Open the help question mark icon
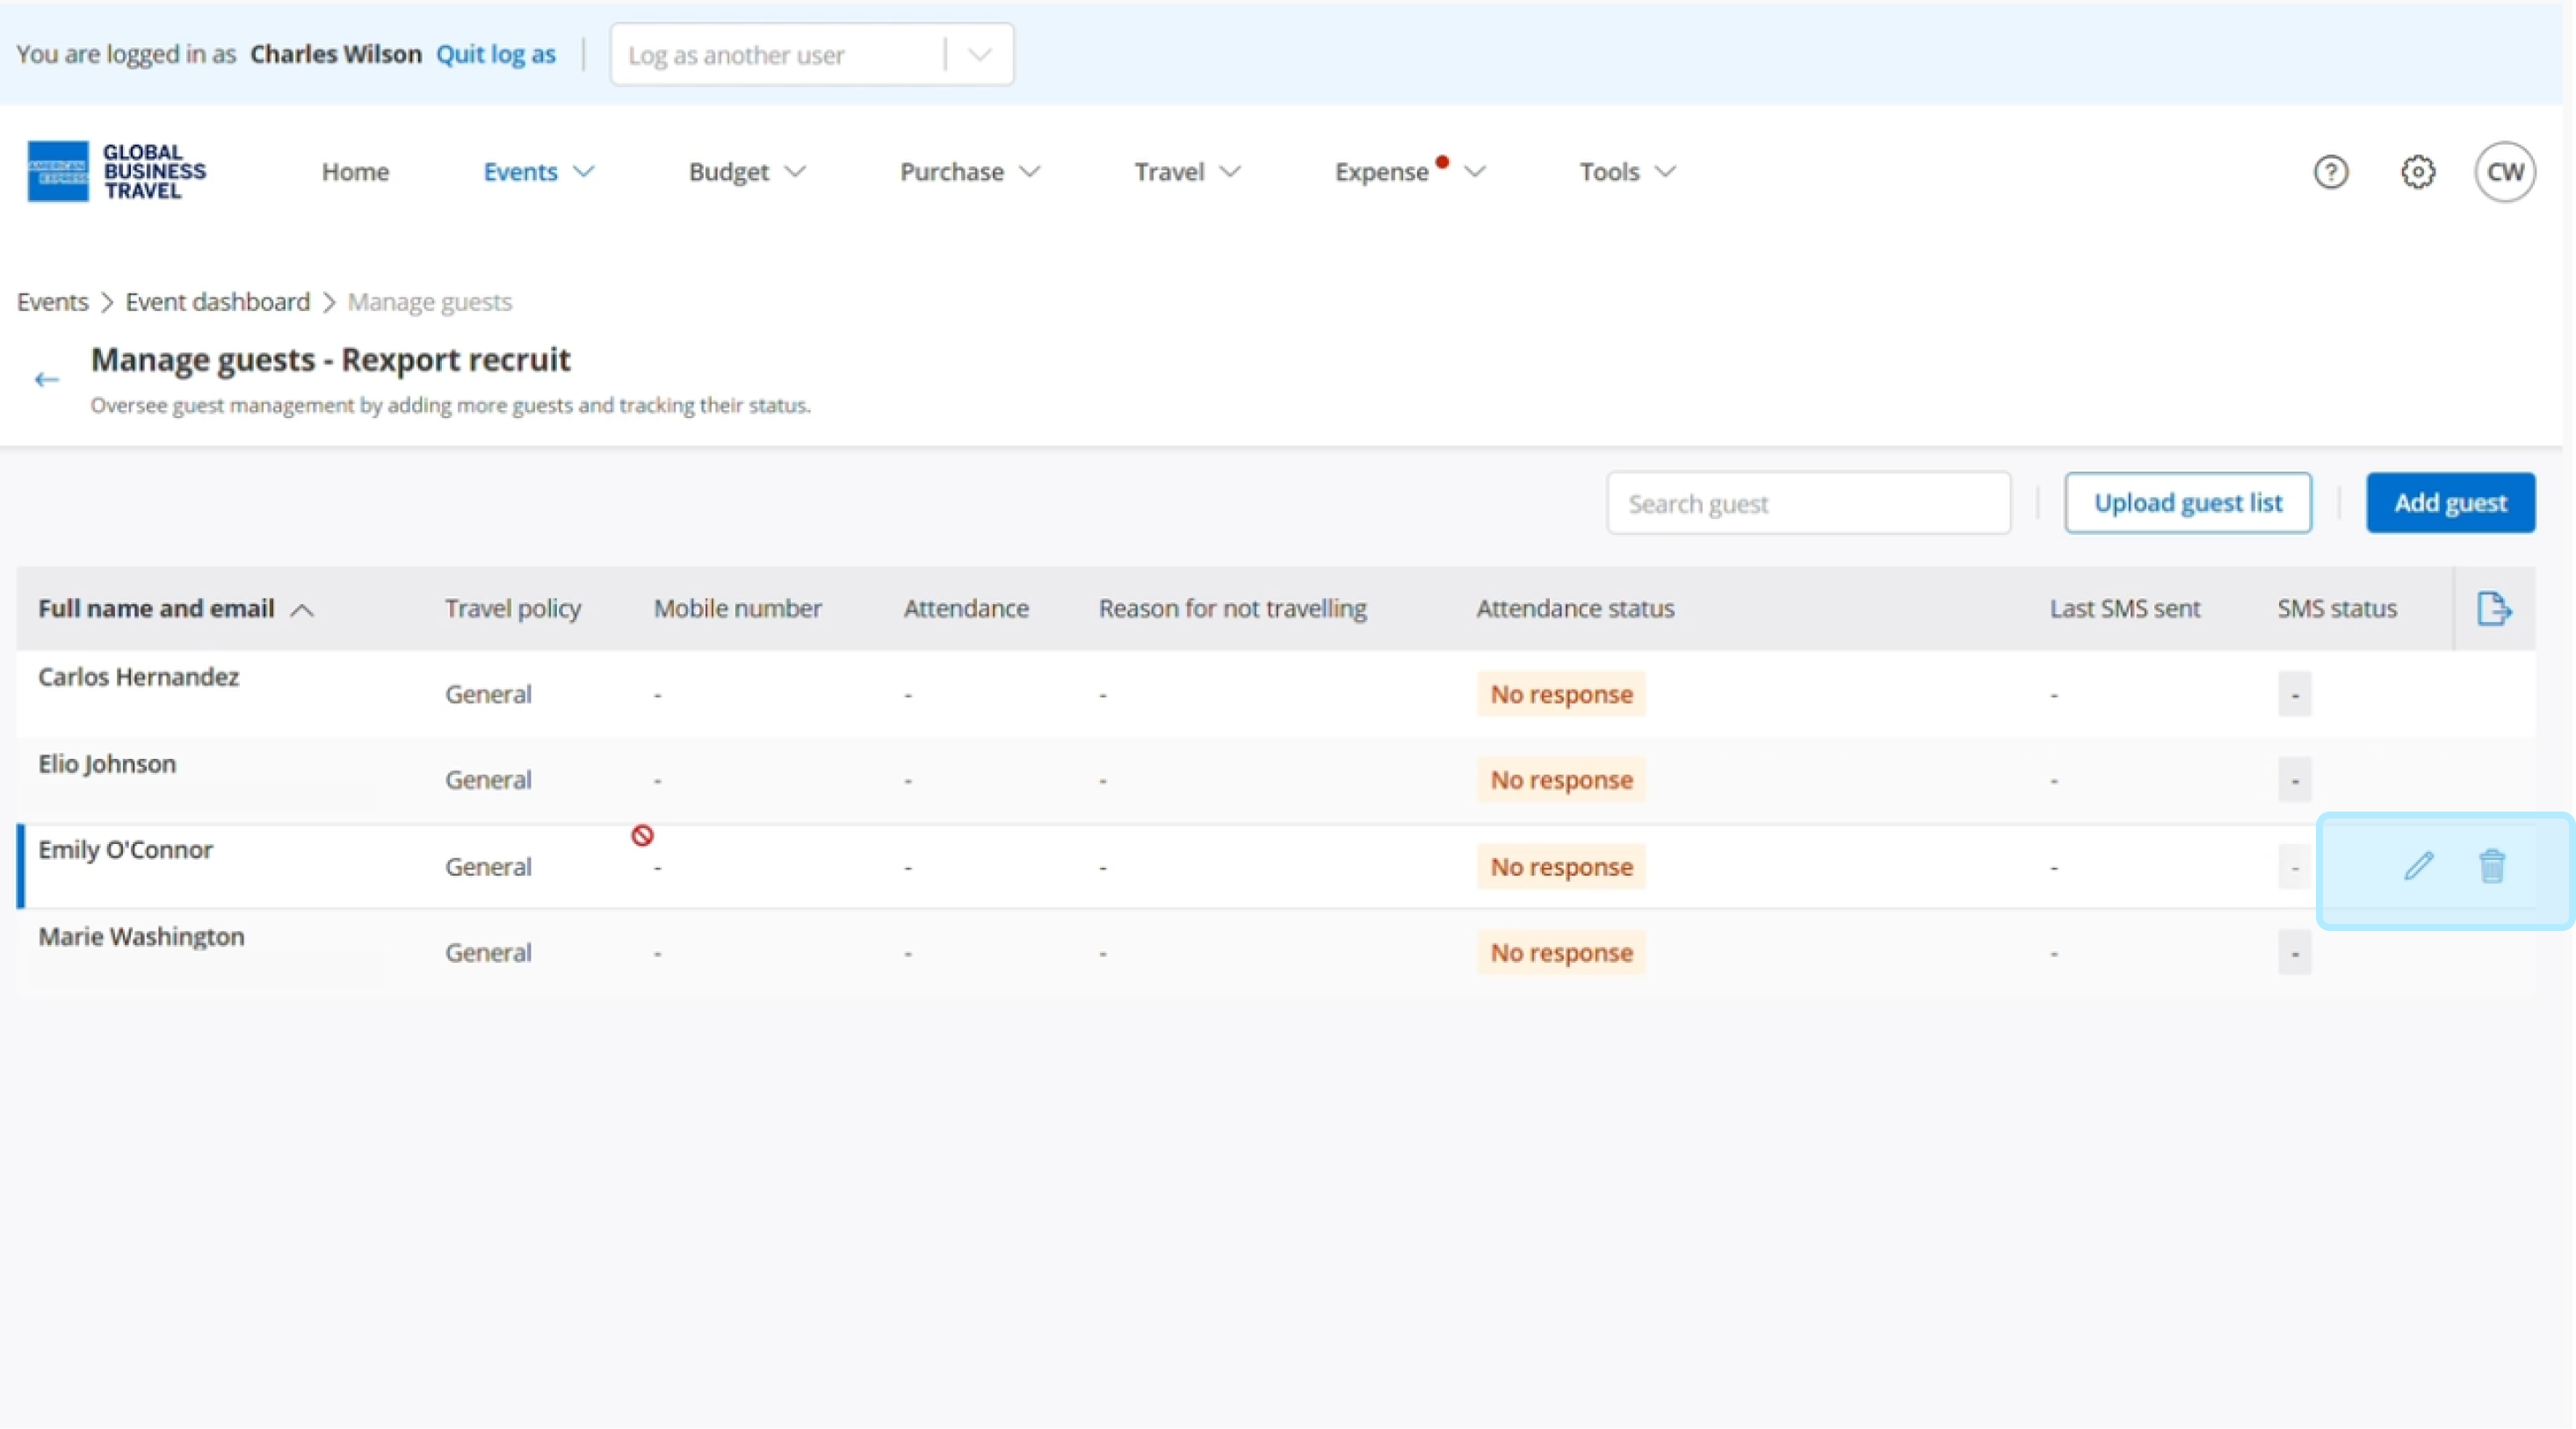2576x1429 pixels. [2330, 172]
